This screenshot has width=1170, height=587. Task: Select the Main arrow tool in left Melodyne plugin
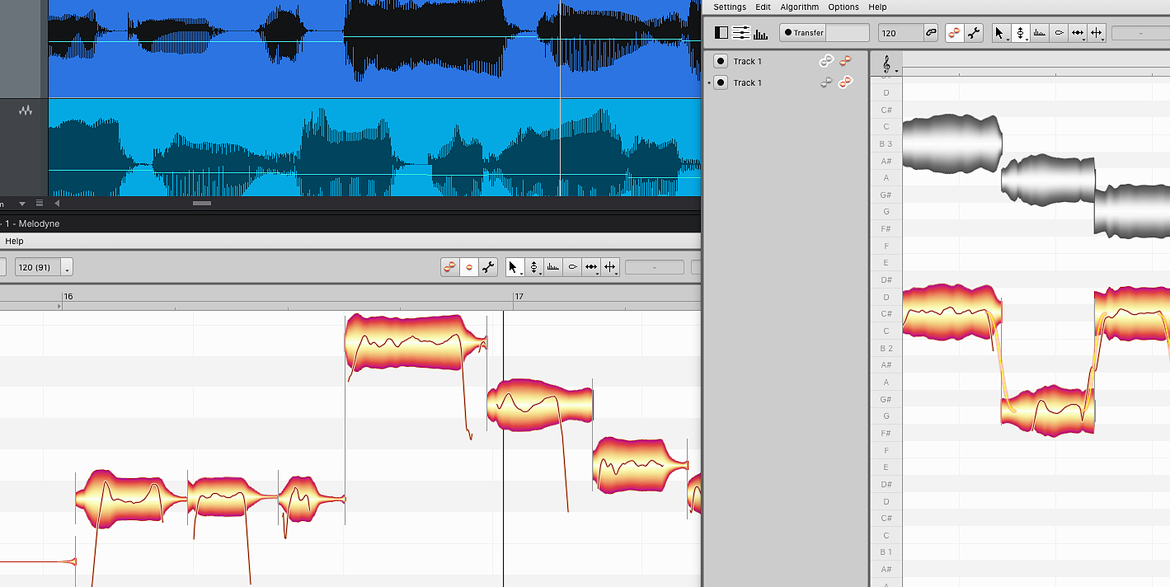[515, 267]
